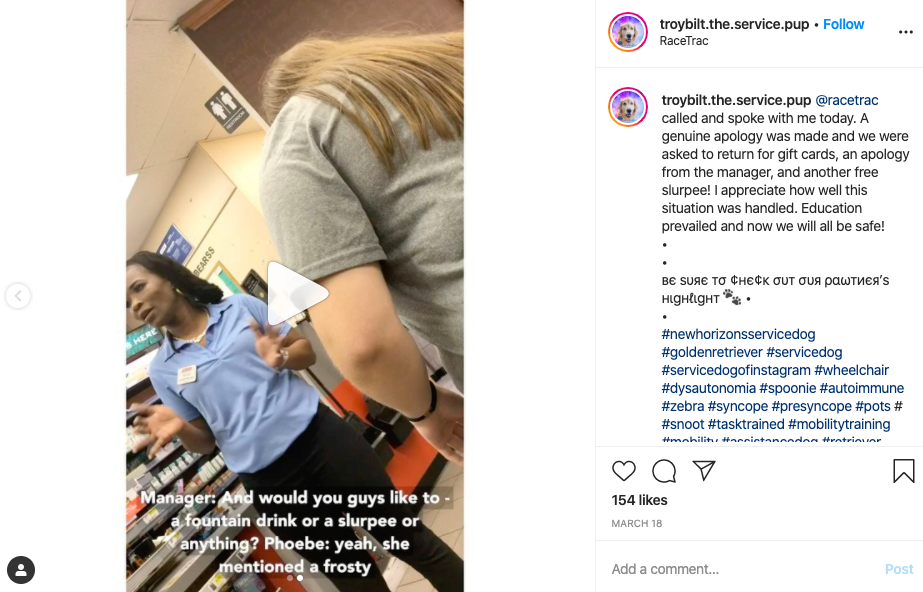Viewport: 923px width, 592px height.
Task: Select the second carousel dot indicator
Action: click(300, 578)
